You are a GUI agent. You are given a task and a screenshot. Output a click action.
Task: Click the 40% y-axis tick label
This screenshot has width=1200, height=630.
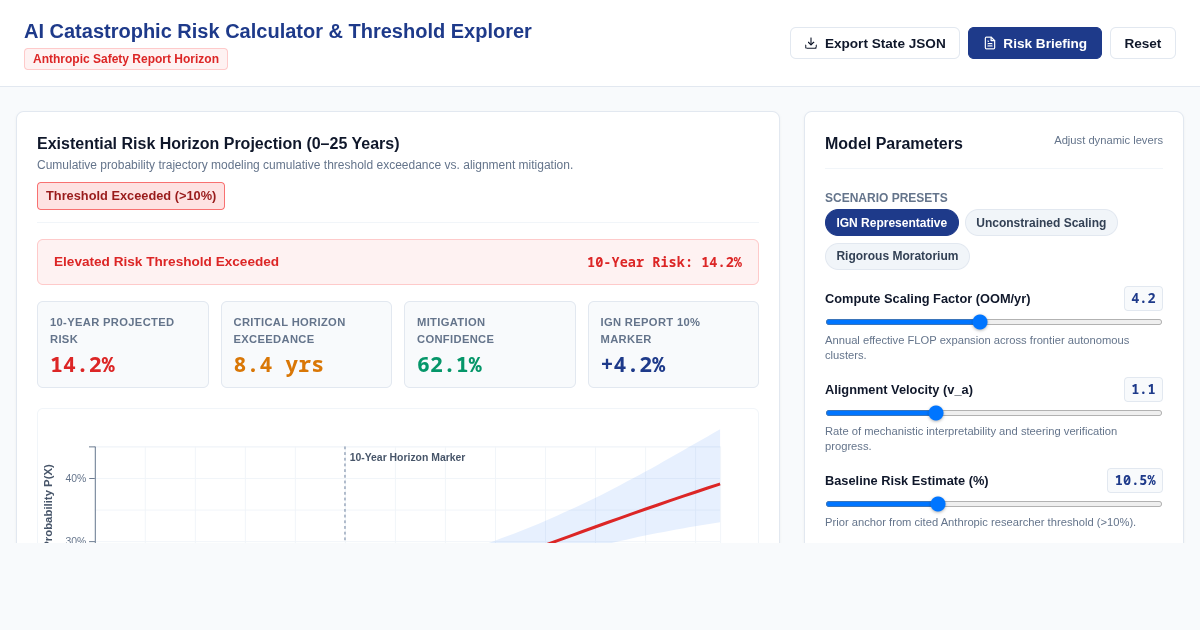point(76,479)
